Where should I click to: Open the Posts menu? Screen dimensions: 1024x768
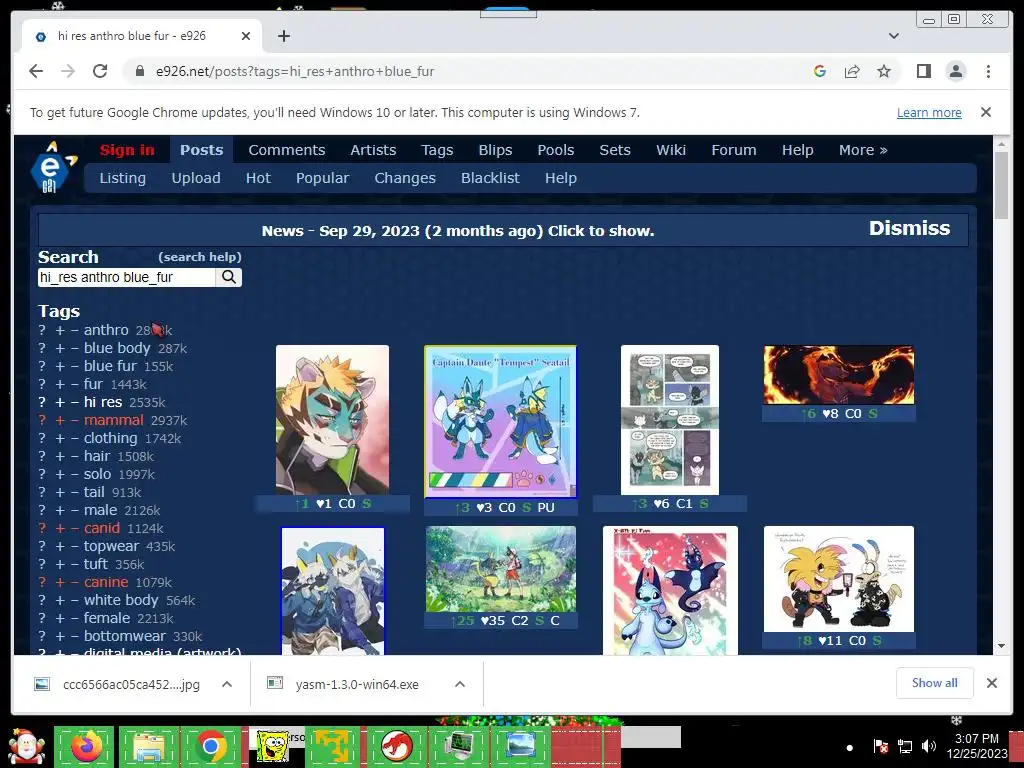(x=202, y=150)
